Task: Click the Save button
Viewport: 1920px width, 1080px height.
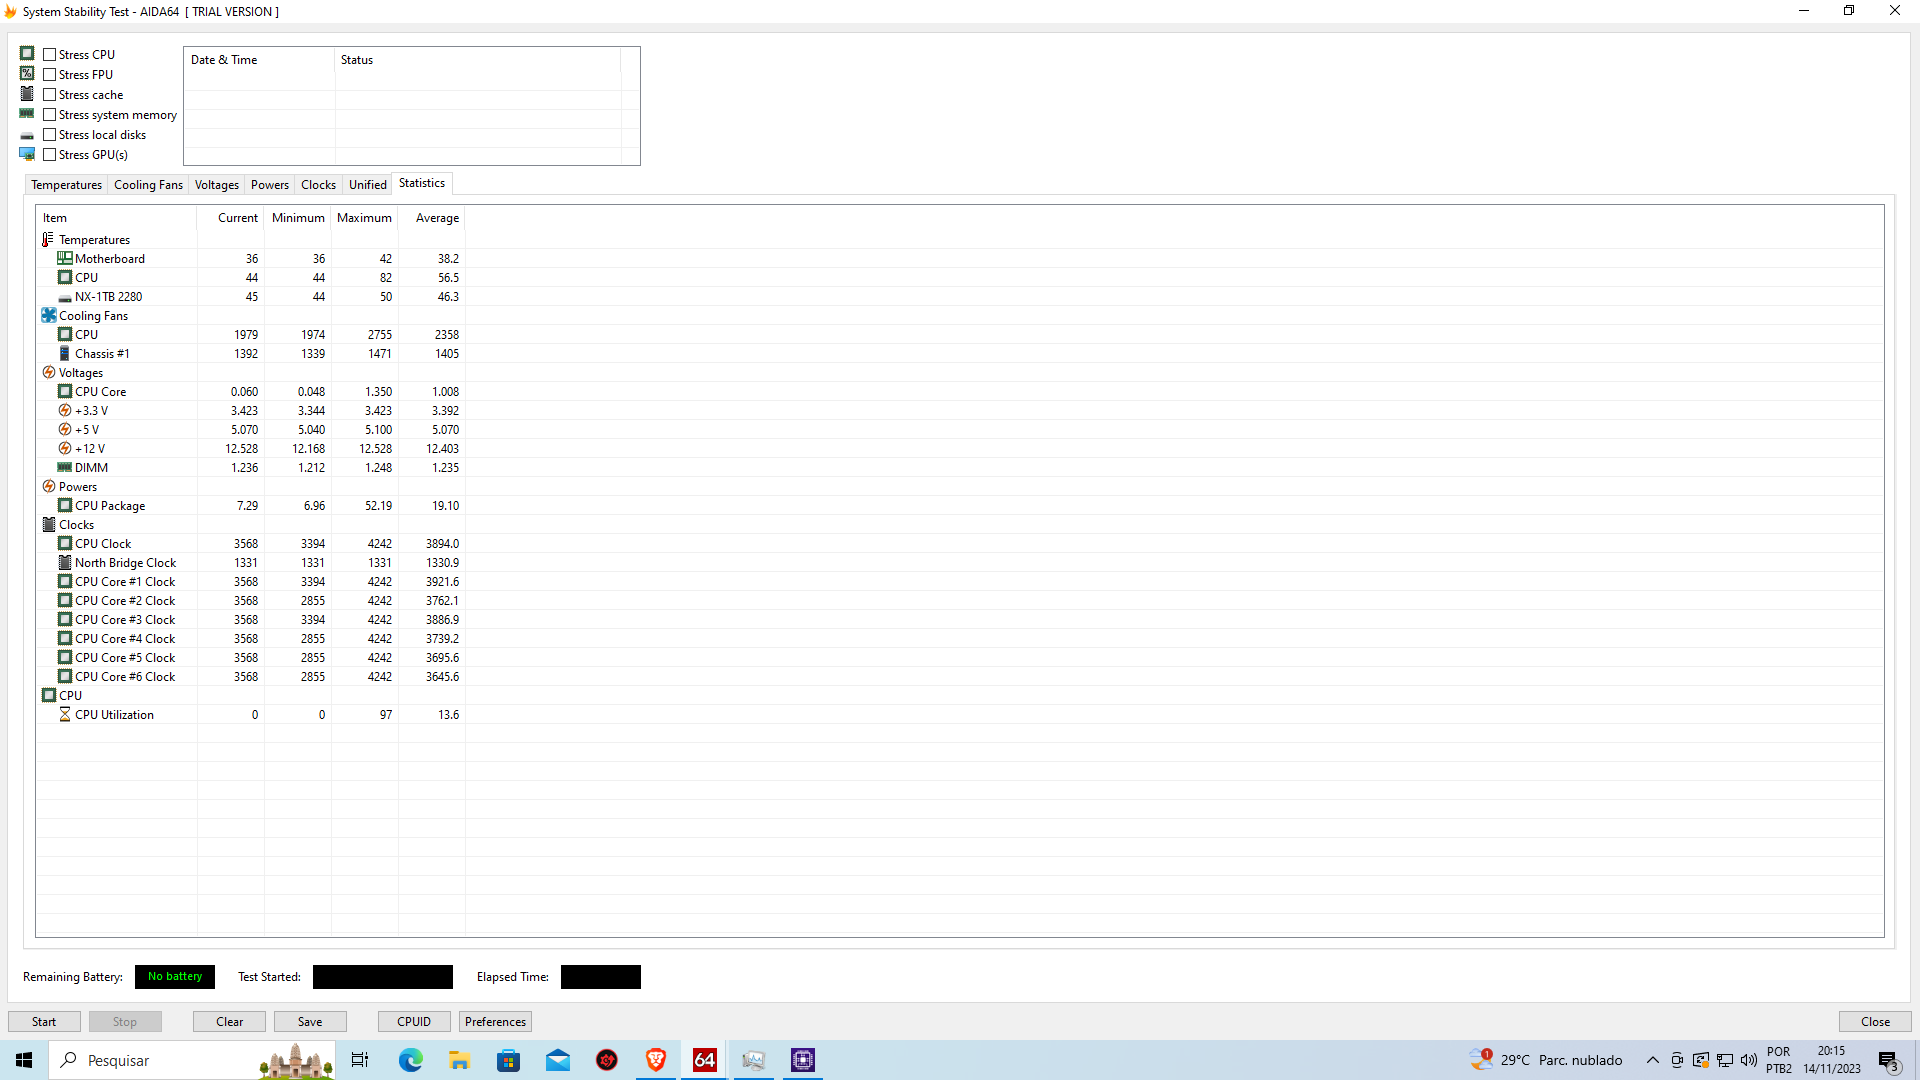Action: click(310, 1021)
